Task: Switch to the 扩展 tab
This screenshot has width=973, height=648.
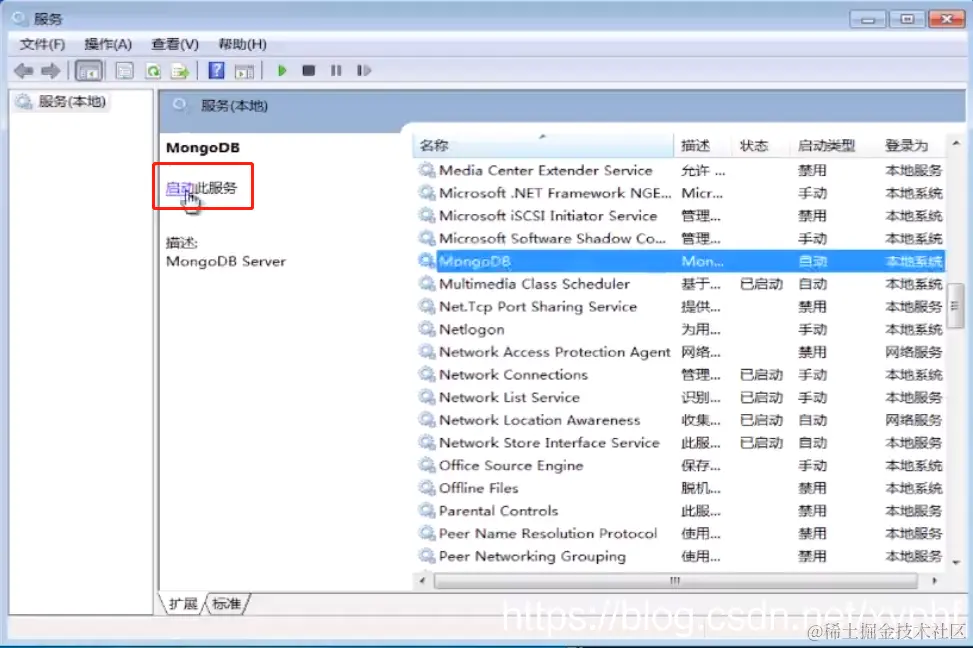Action: point(182,603)
